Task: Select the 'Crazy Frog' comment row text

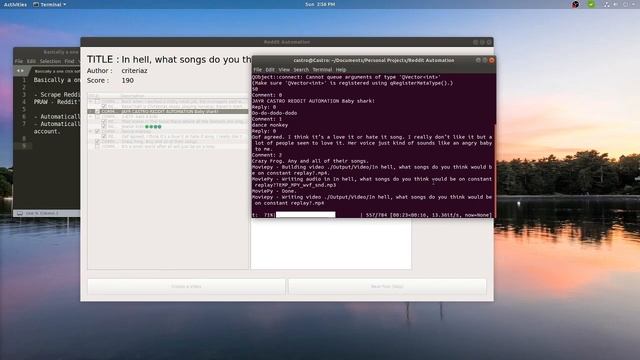Action: [x=159, y=141]
